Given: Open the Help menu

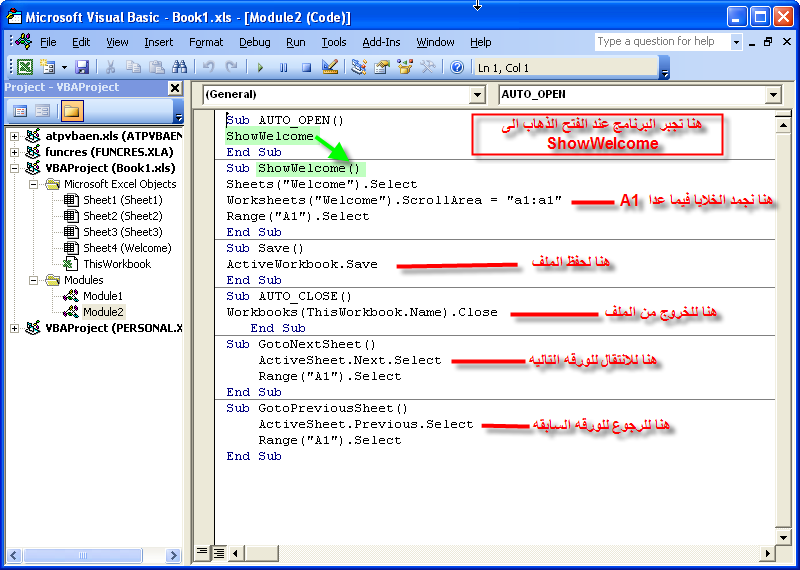Looking at the screenshot, I should point(481,42).
